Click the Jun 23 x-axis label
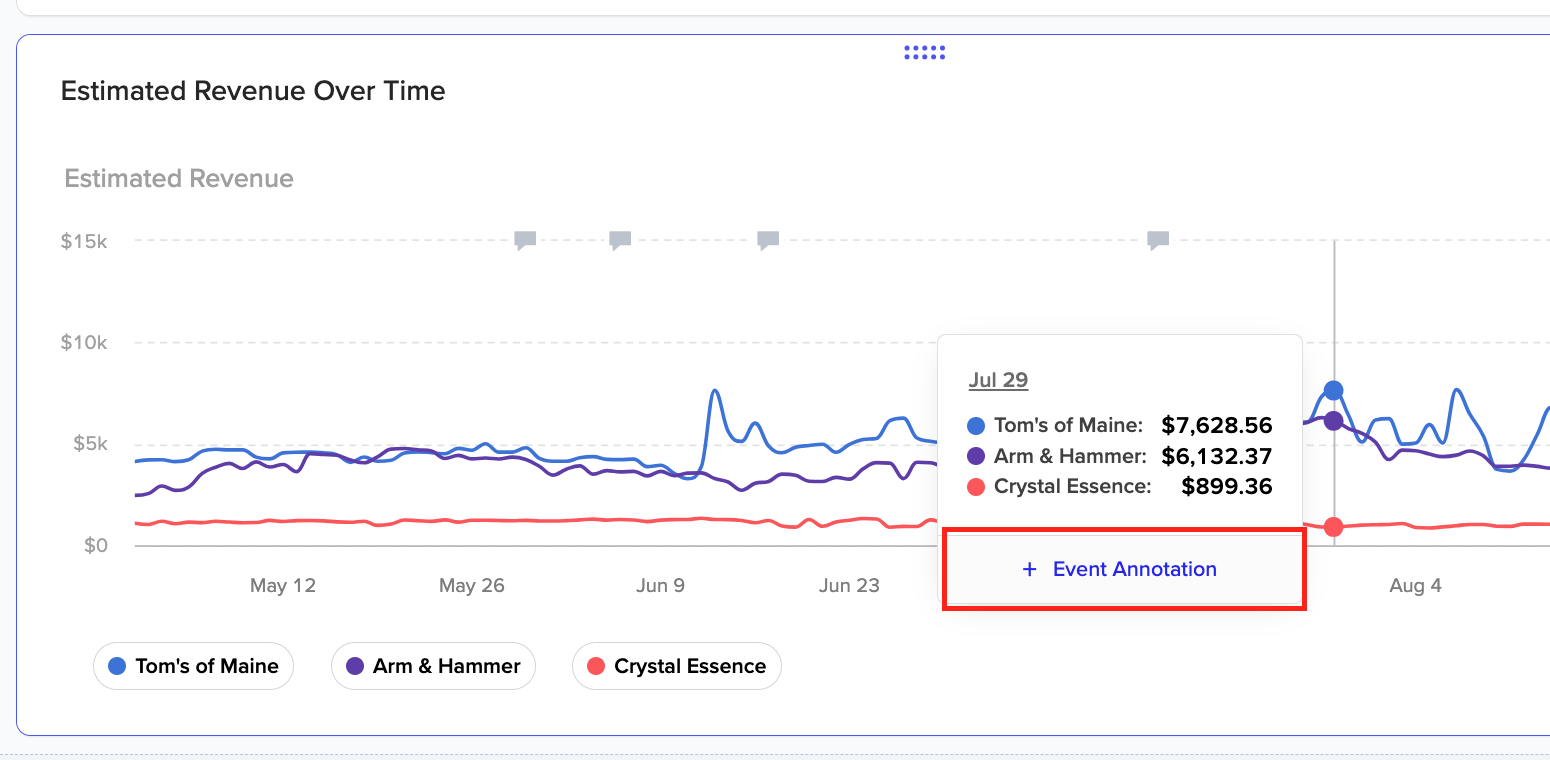Viewport: 1550px width, 760px height. click(849, 586)
